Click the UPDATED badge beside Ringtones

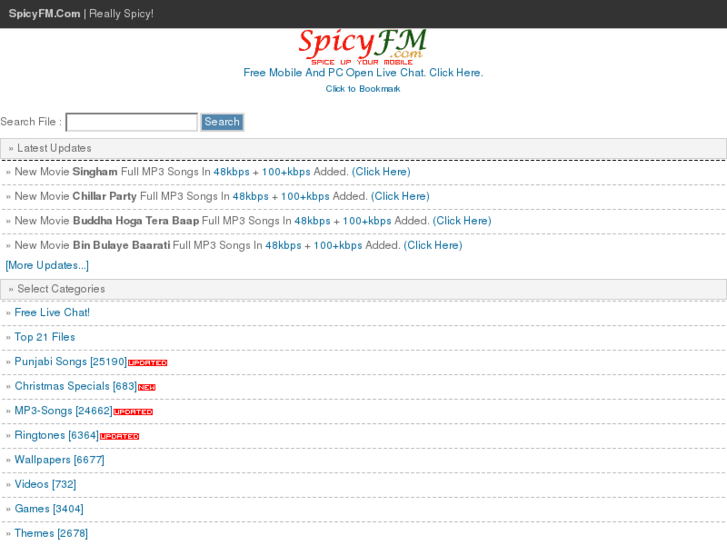click(x=119, y=436)
